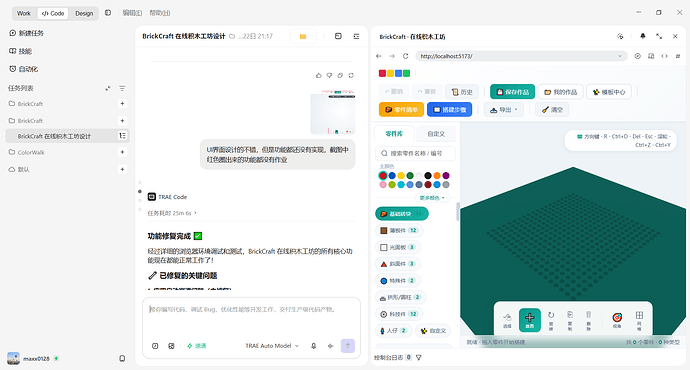Click the 视角 target icon in canvas toolbar
This screenshot has width=690, height=370.
point(617,320)
